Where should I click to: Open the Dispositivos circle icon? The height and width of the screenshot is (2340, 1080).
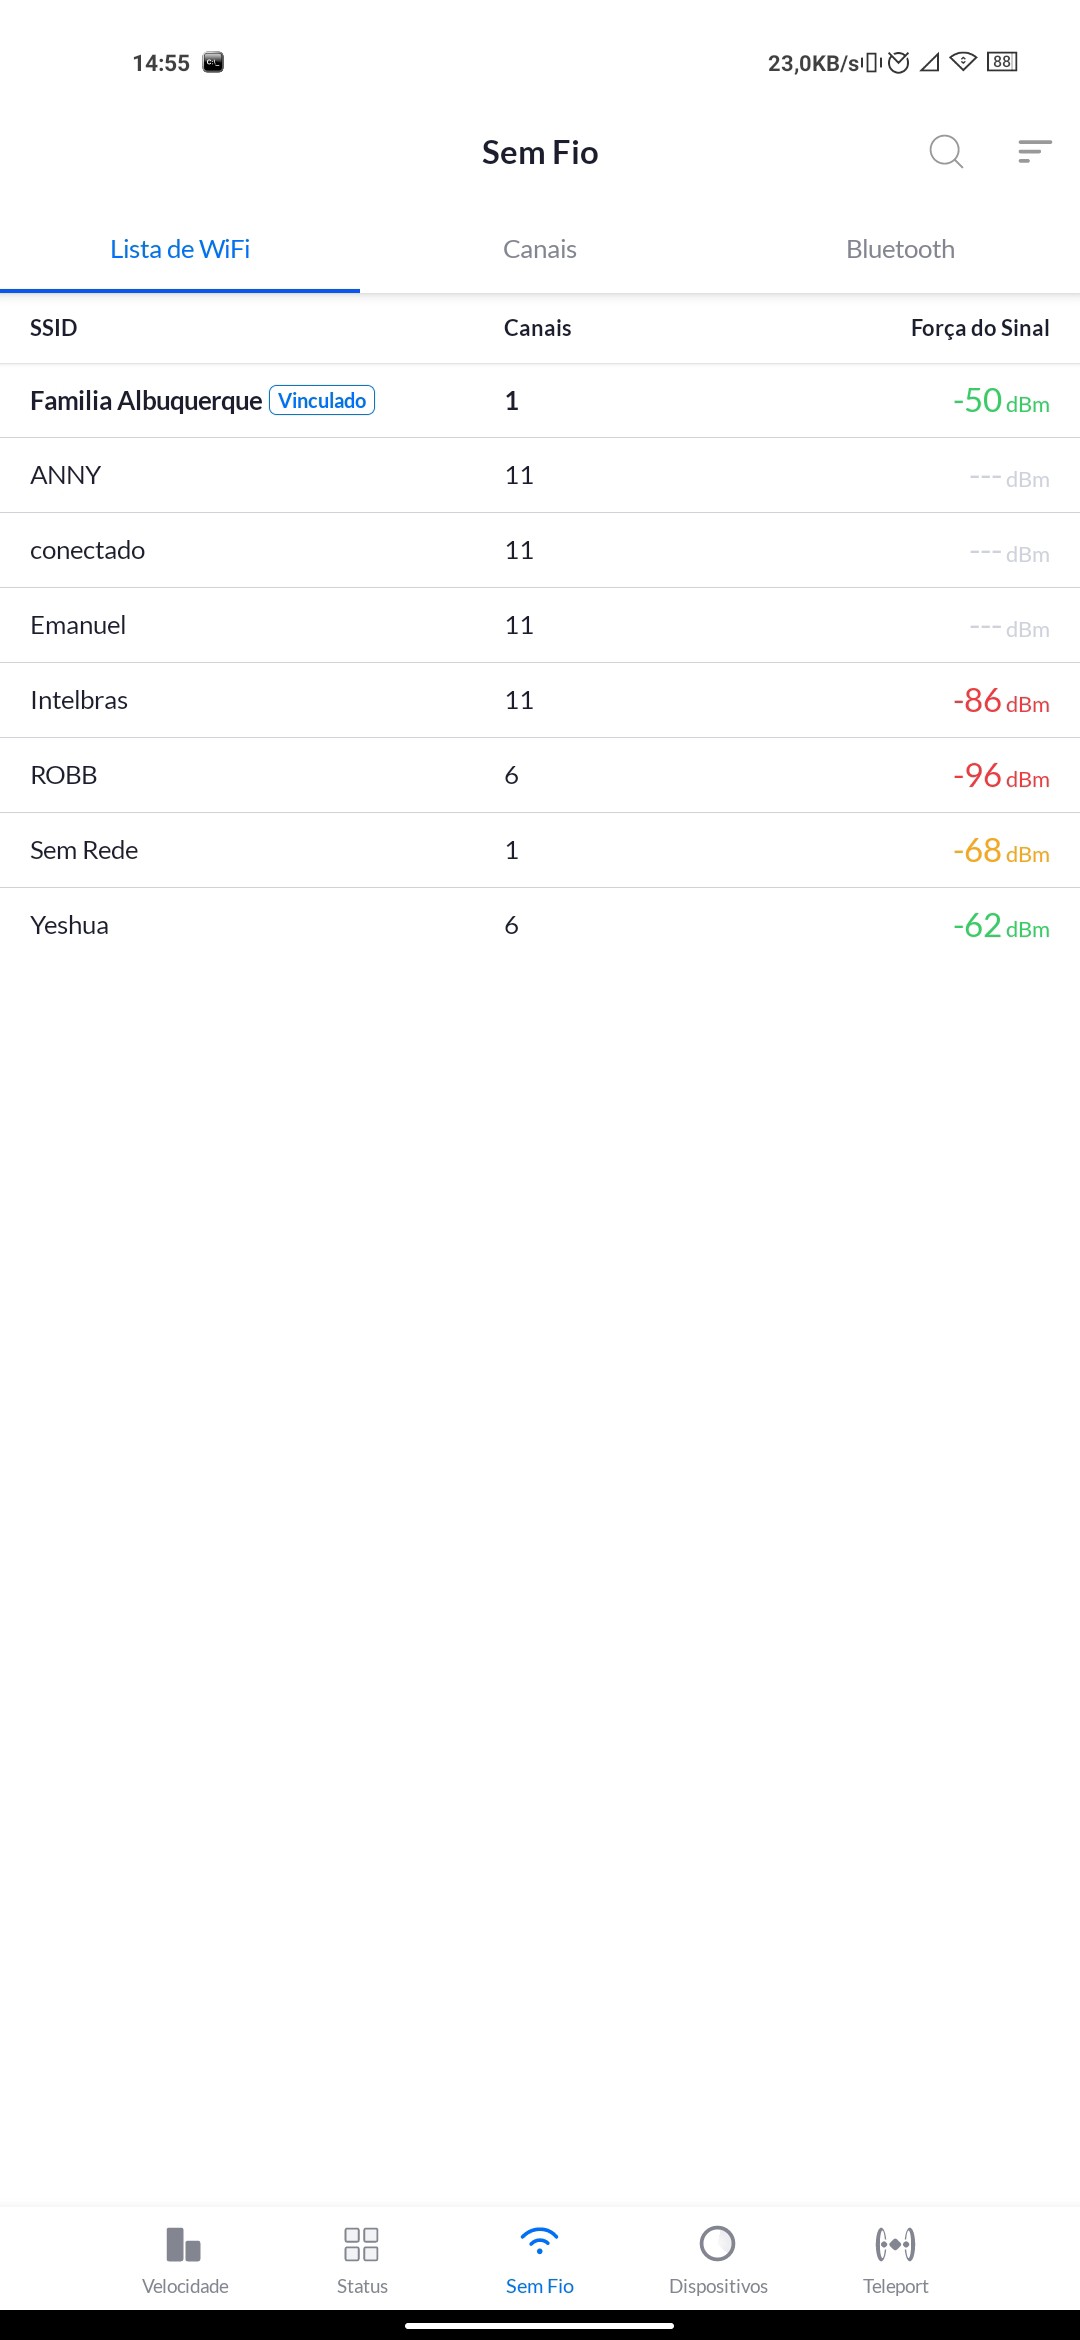click(x=717, y=2244)
